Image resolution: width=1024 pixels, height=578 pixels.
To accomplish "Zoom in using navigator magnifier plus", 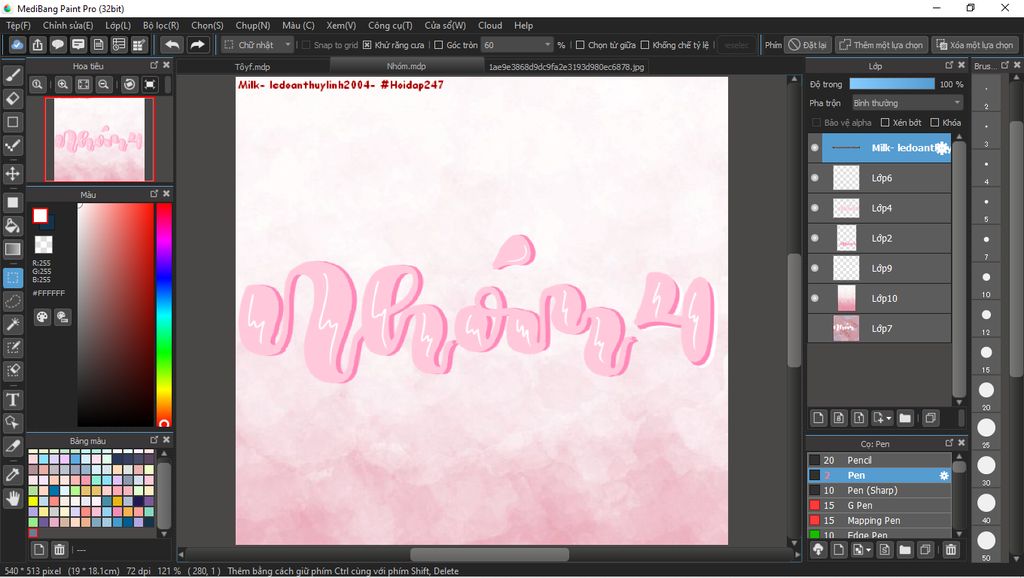I will [63, 84].
